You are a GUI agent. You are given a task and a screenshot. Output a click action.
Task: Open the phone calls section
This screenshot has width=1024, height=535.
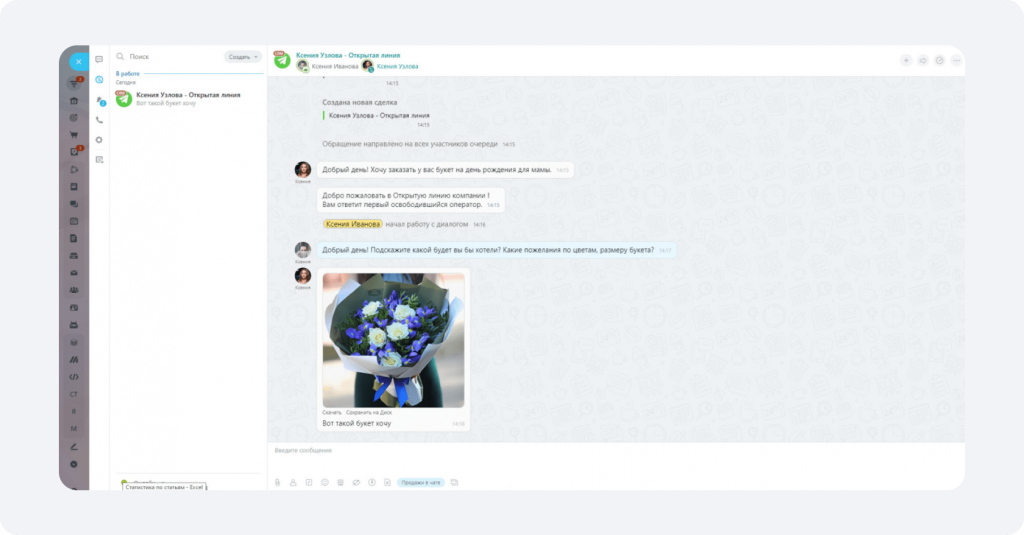click(99, 120)
